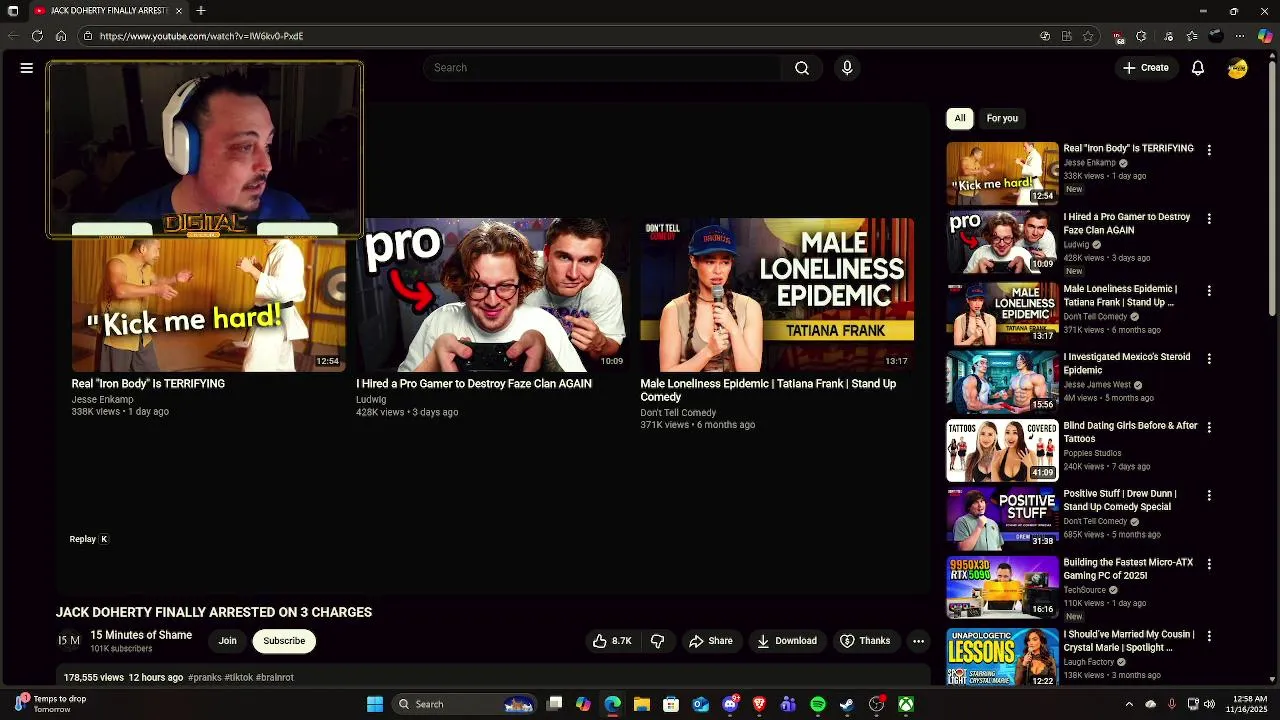Click the Create button
The width and height of the screenshot is (1280, 720).
click(1145, 68)
